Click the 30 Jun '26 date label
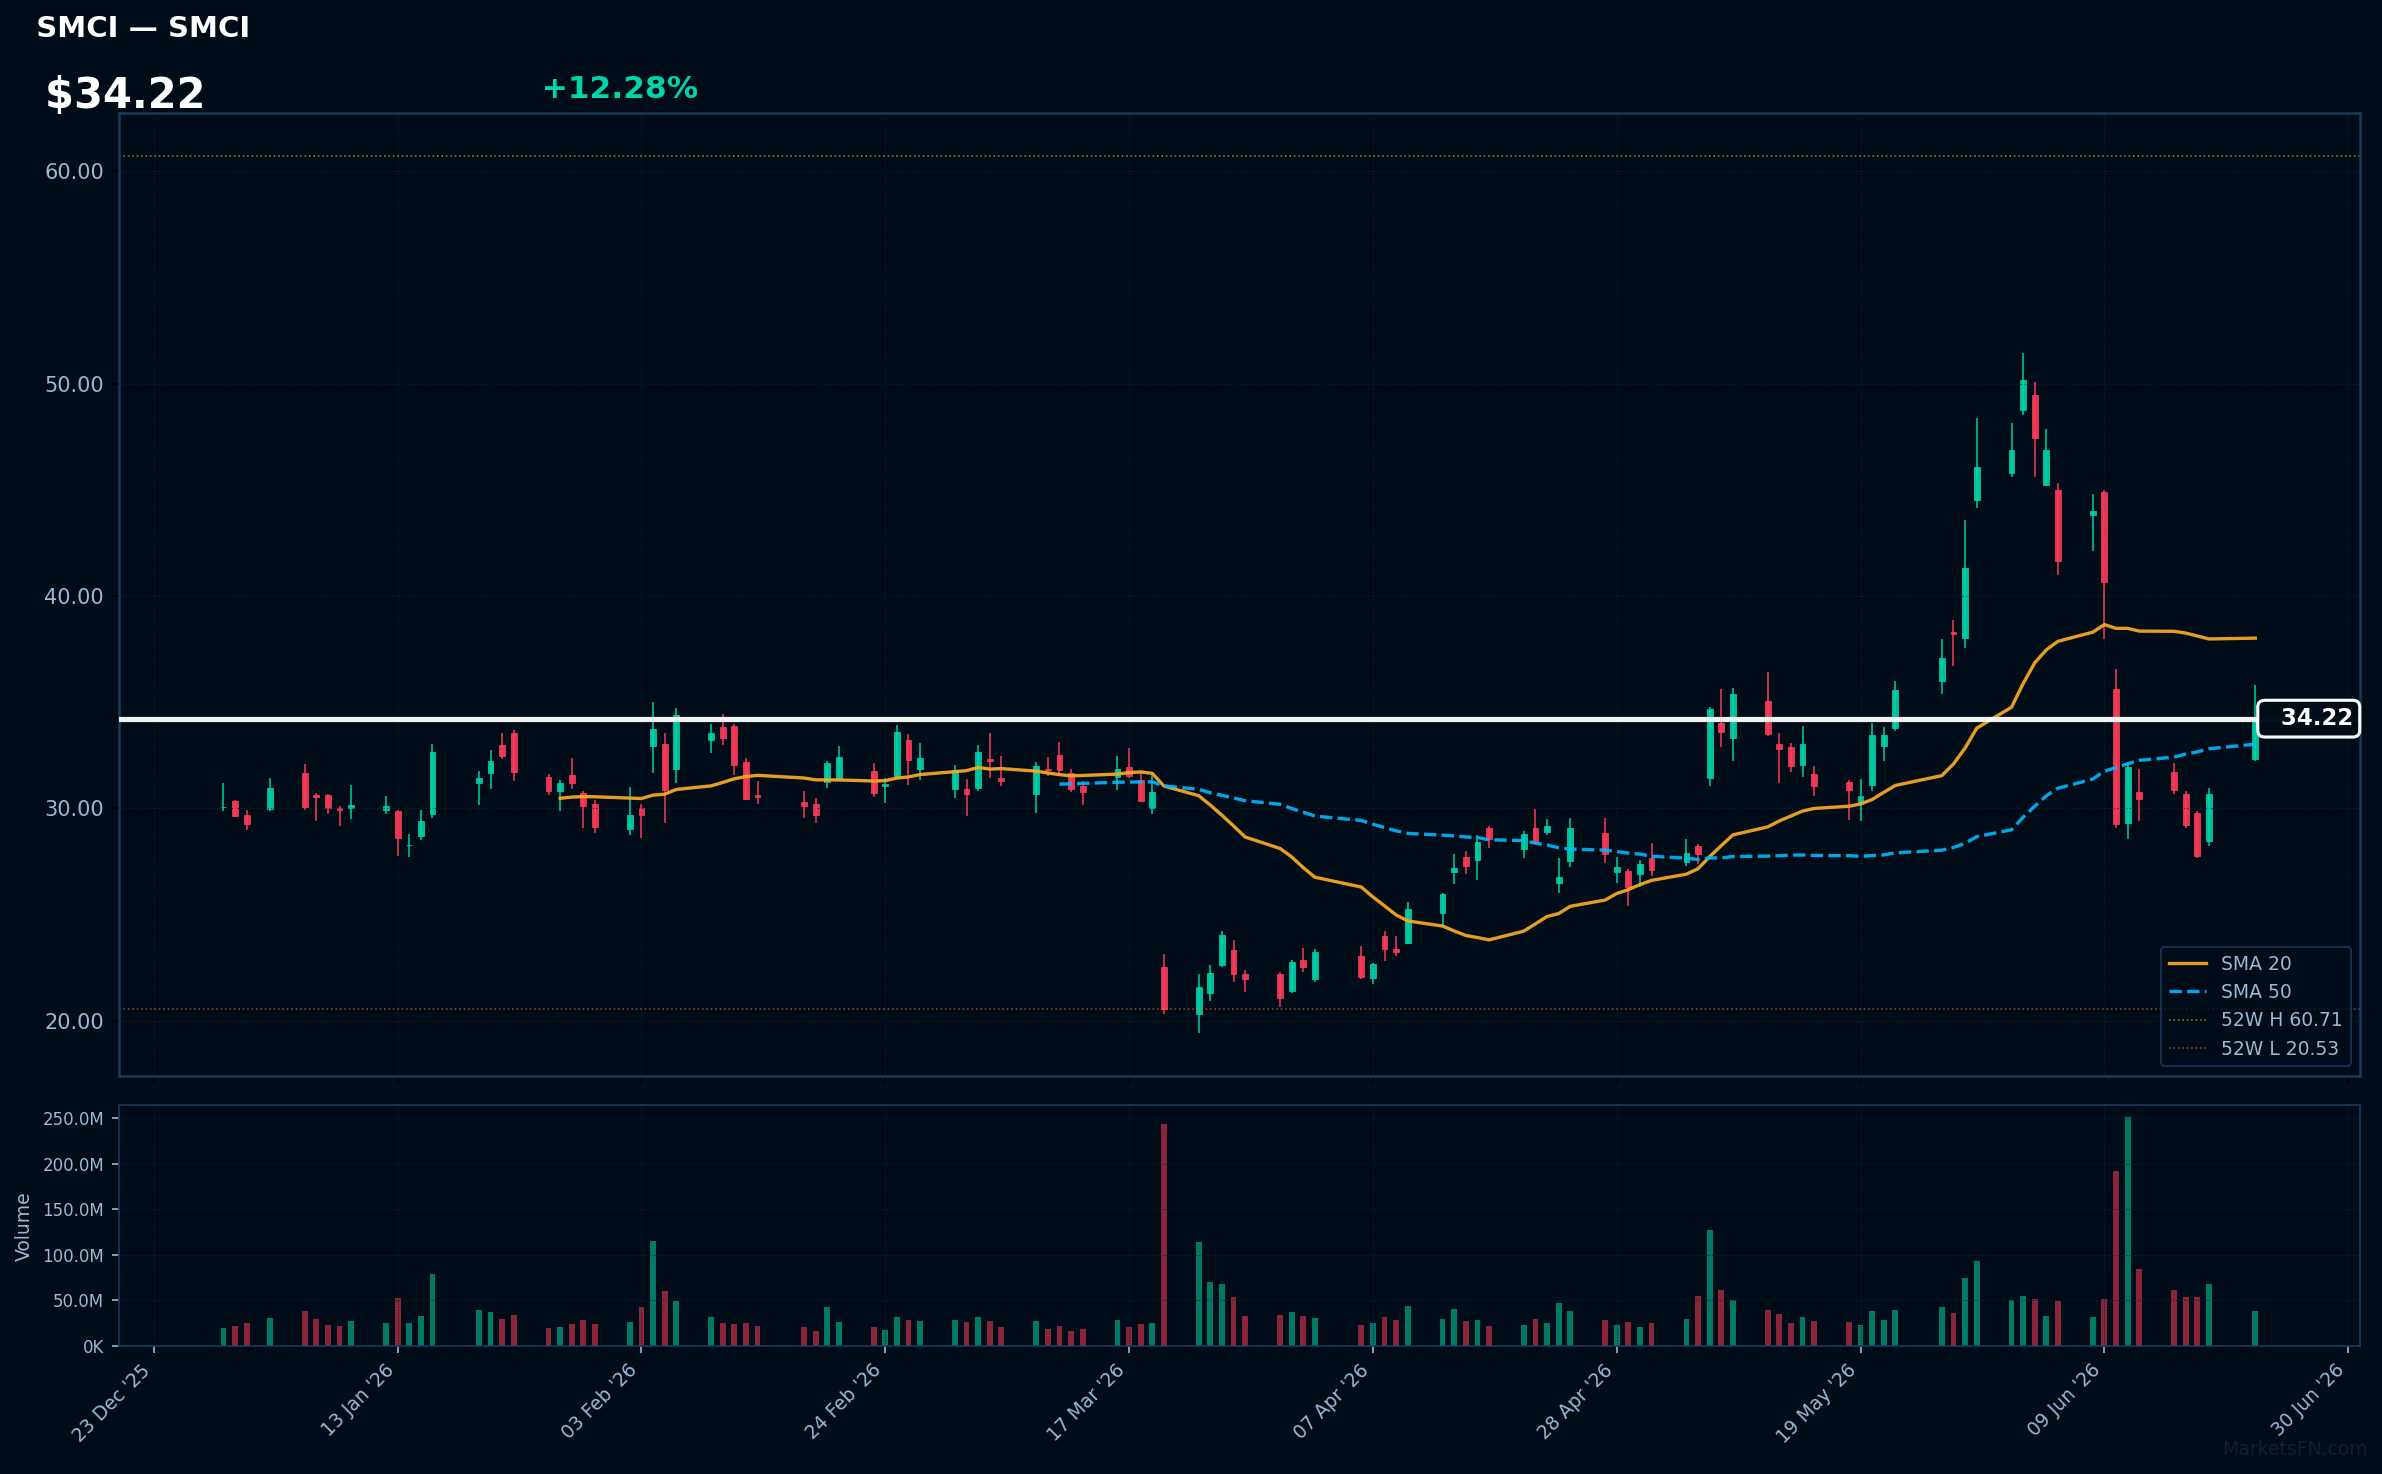 coord(2307,1400)
